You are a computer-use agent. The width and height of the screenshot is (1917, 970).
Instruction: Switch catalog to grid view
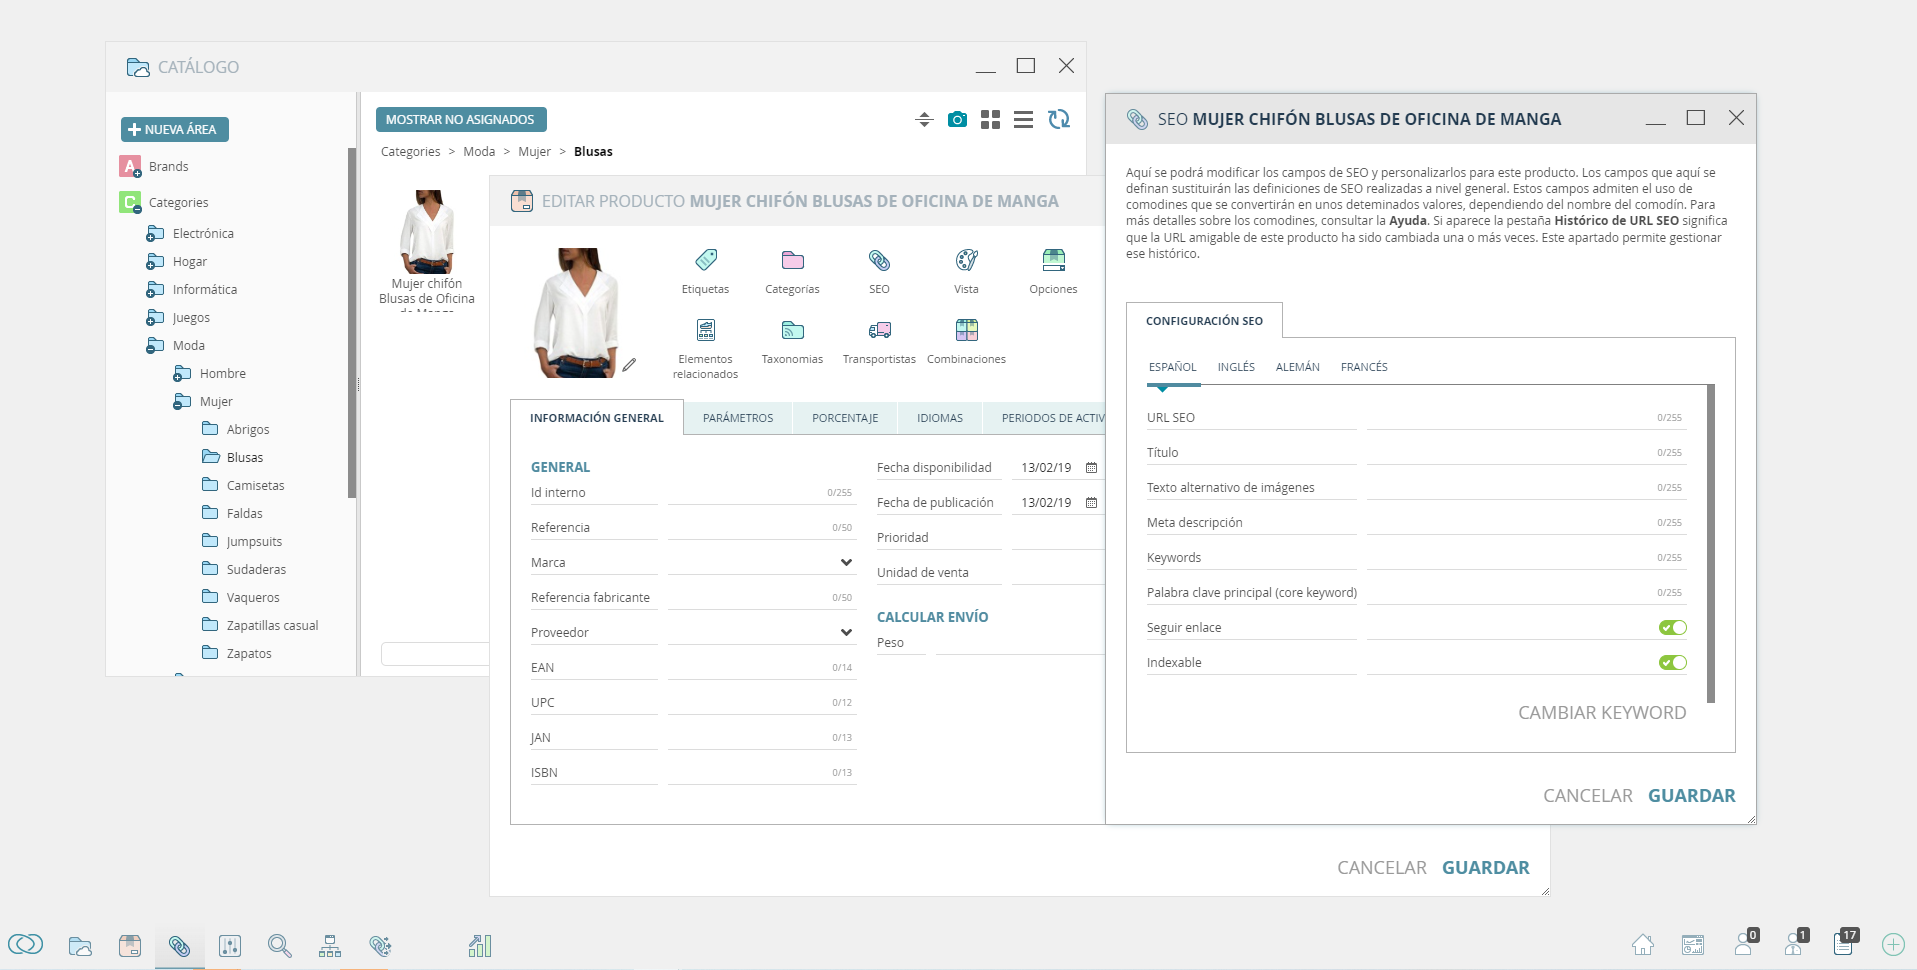coord(990,120)
